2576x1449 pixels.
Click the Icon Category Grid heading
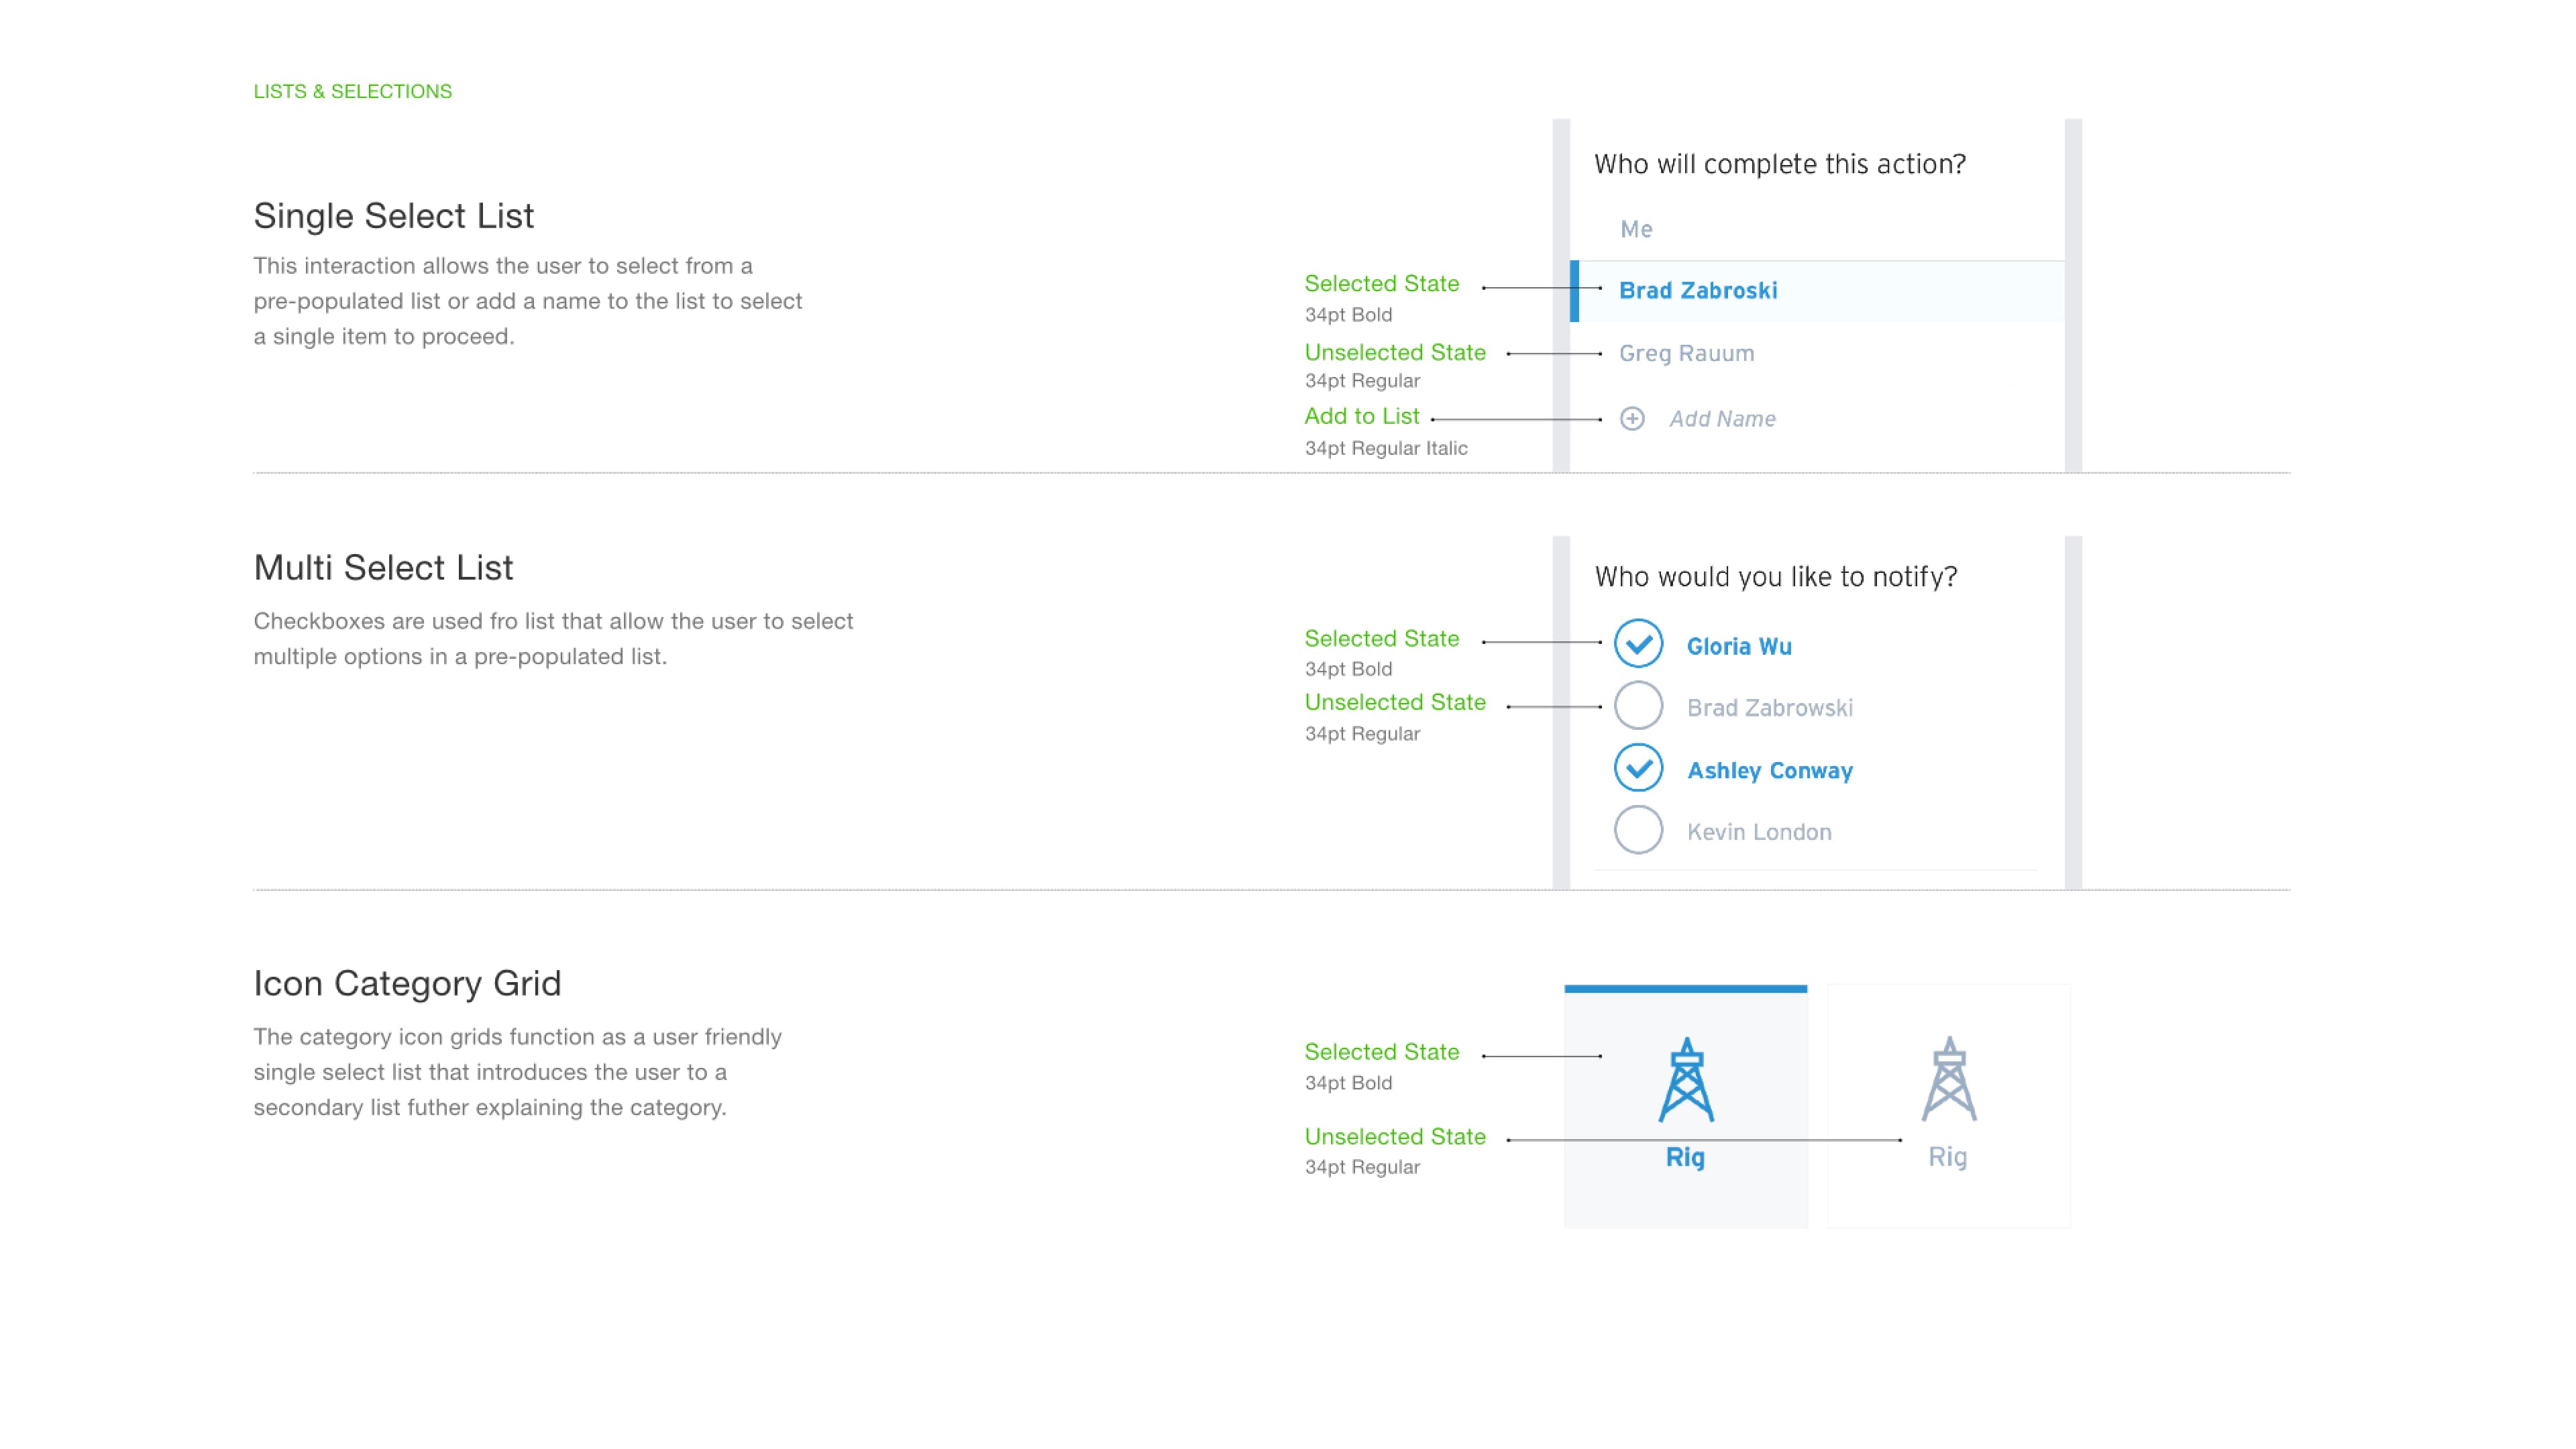[x=407, y=983]
